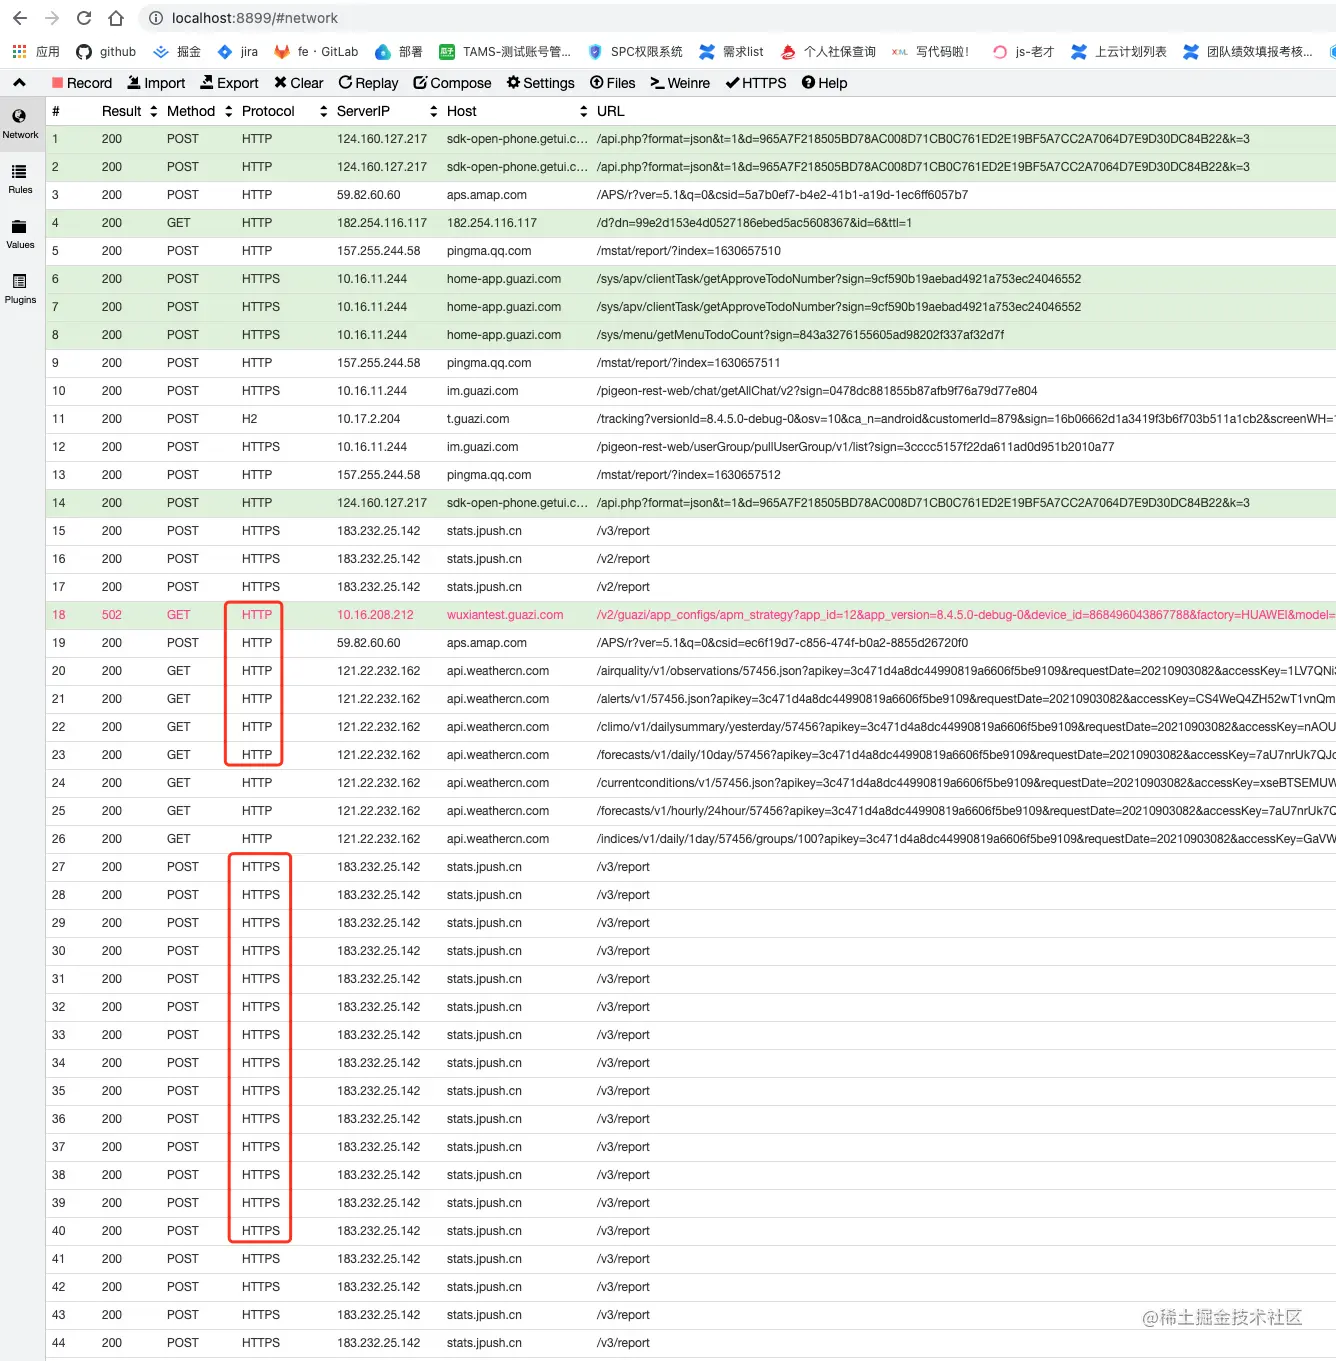Open the fe · GitLab bookmark

(x=316, y=52)
